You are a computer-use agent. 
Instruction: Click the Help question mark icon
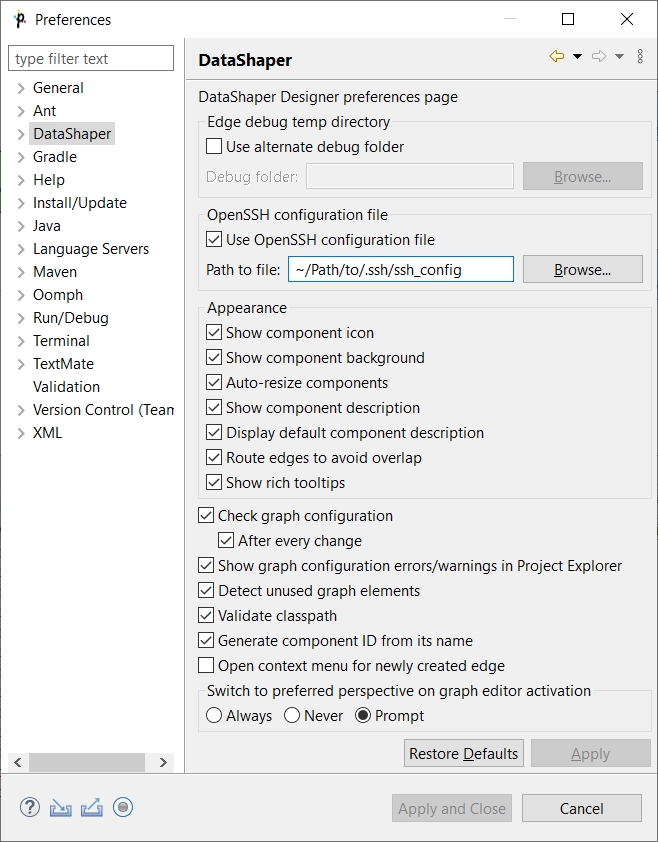30,807
